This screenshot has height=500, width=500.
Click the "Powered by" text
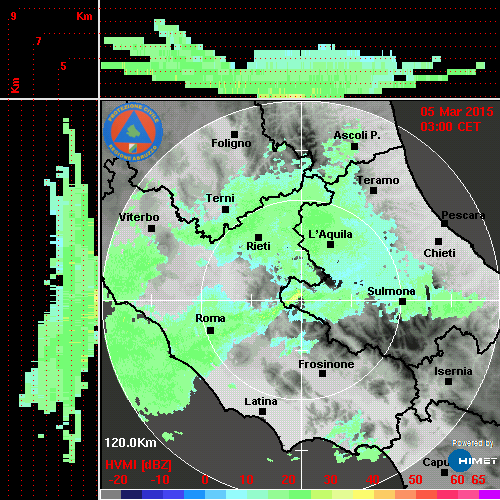coord(473,443)
